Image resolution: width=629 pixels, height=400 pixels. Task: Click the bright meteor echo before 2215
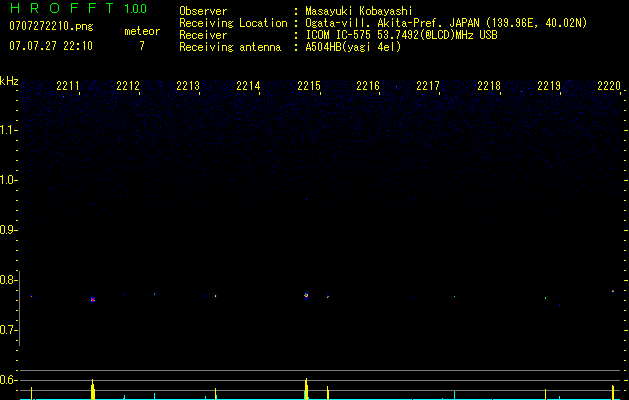(x=306, y=296)
